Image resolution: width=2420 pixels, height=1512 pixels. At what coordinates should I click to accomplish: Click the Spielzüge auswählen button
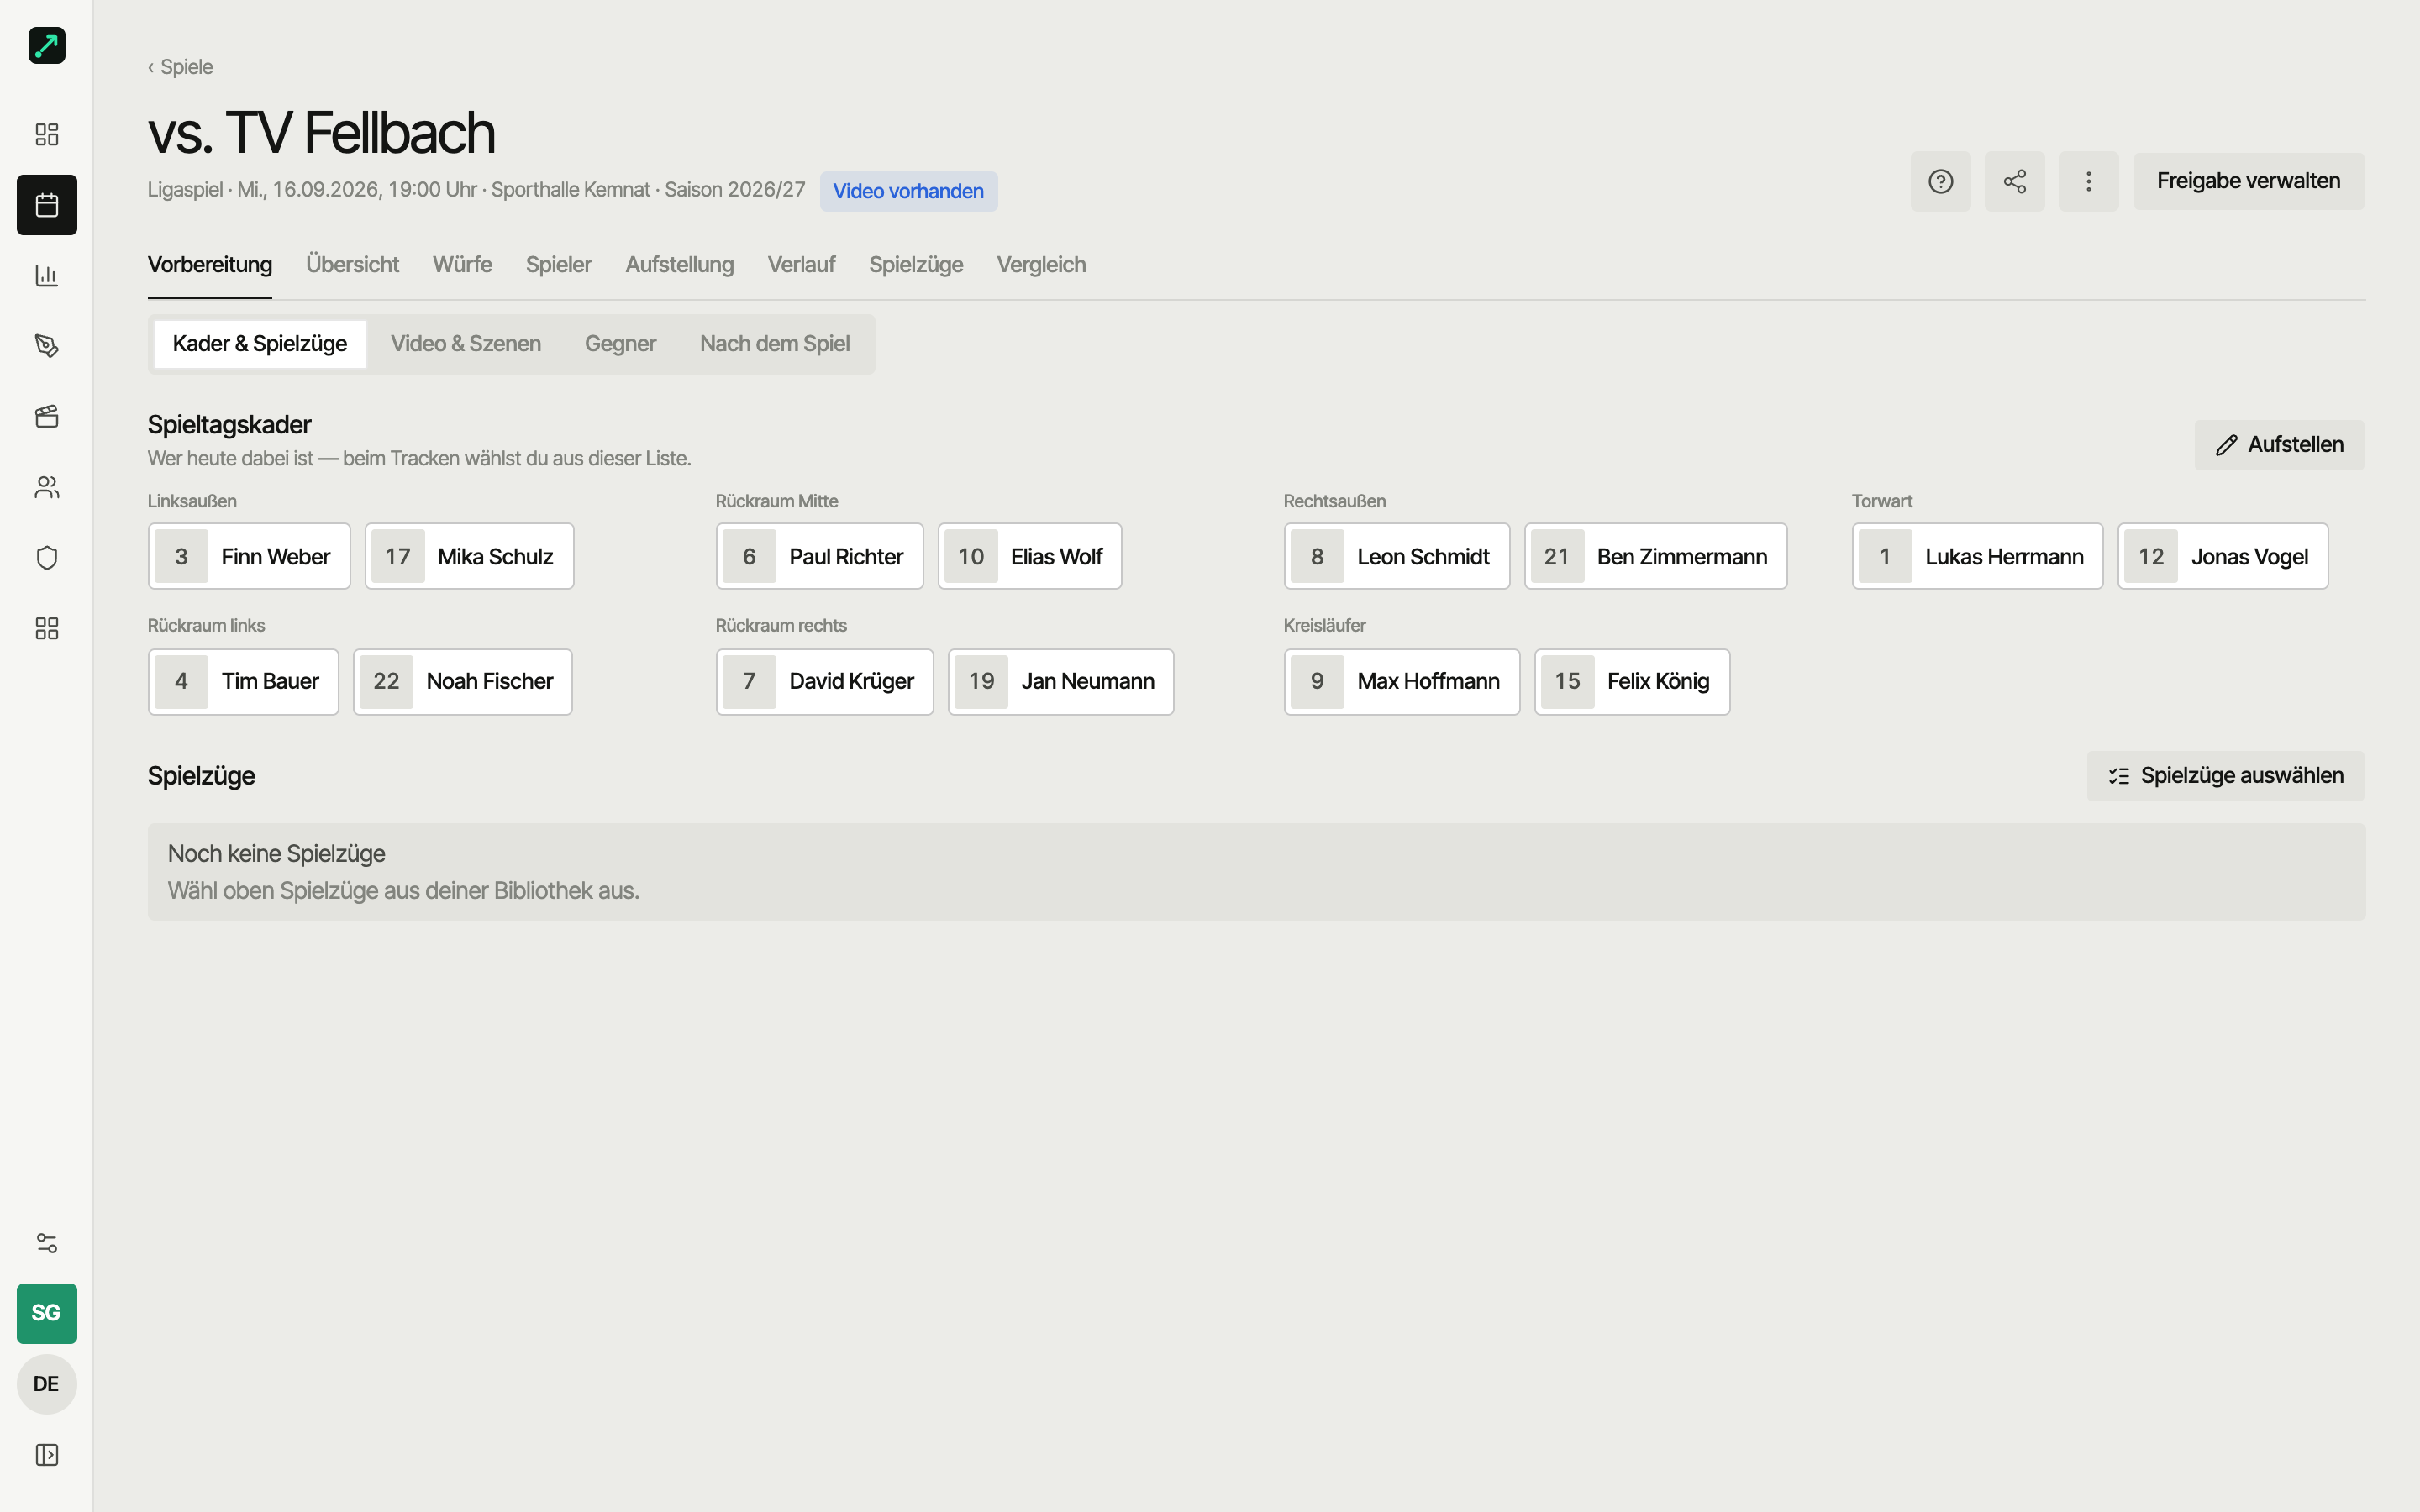[2225, 776]
